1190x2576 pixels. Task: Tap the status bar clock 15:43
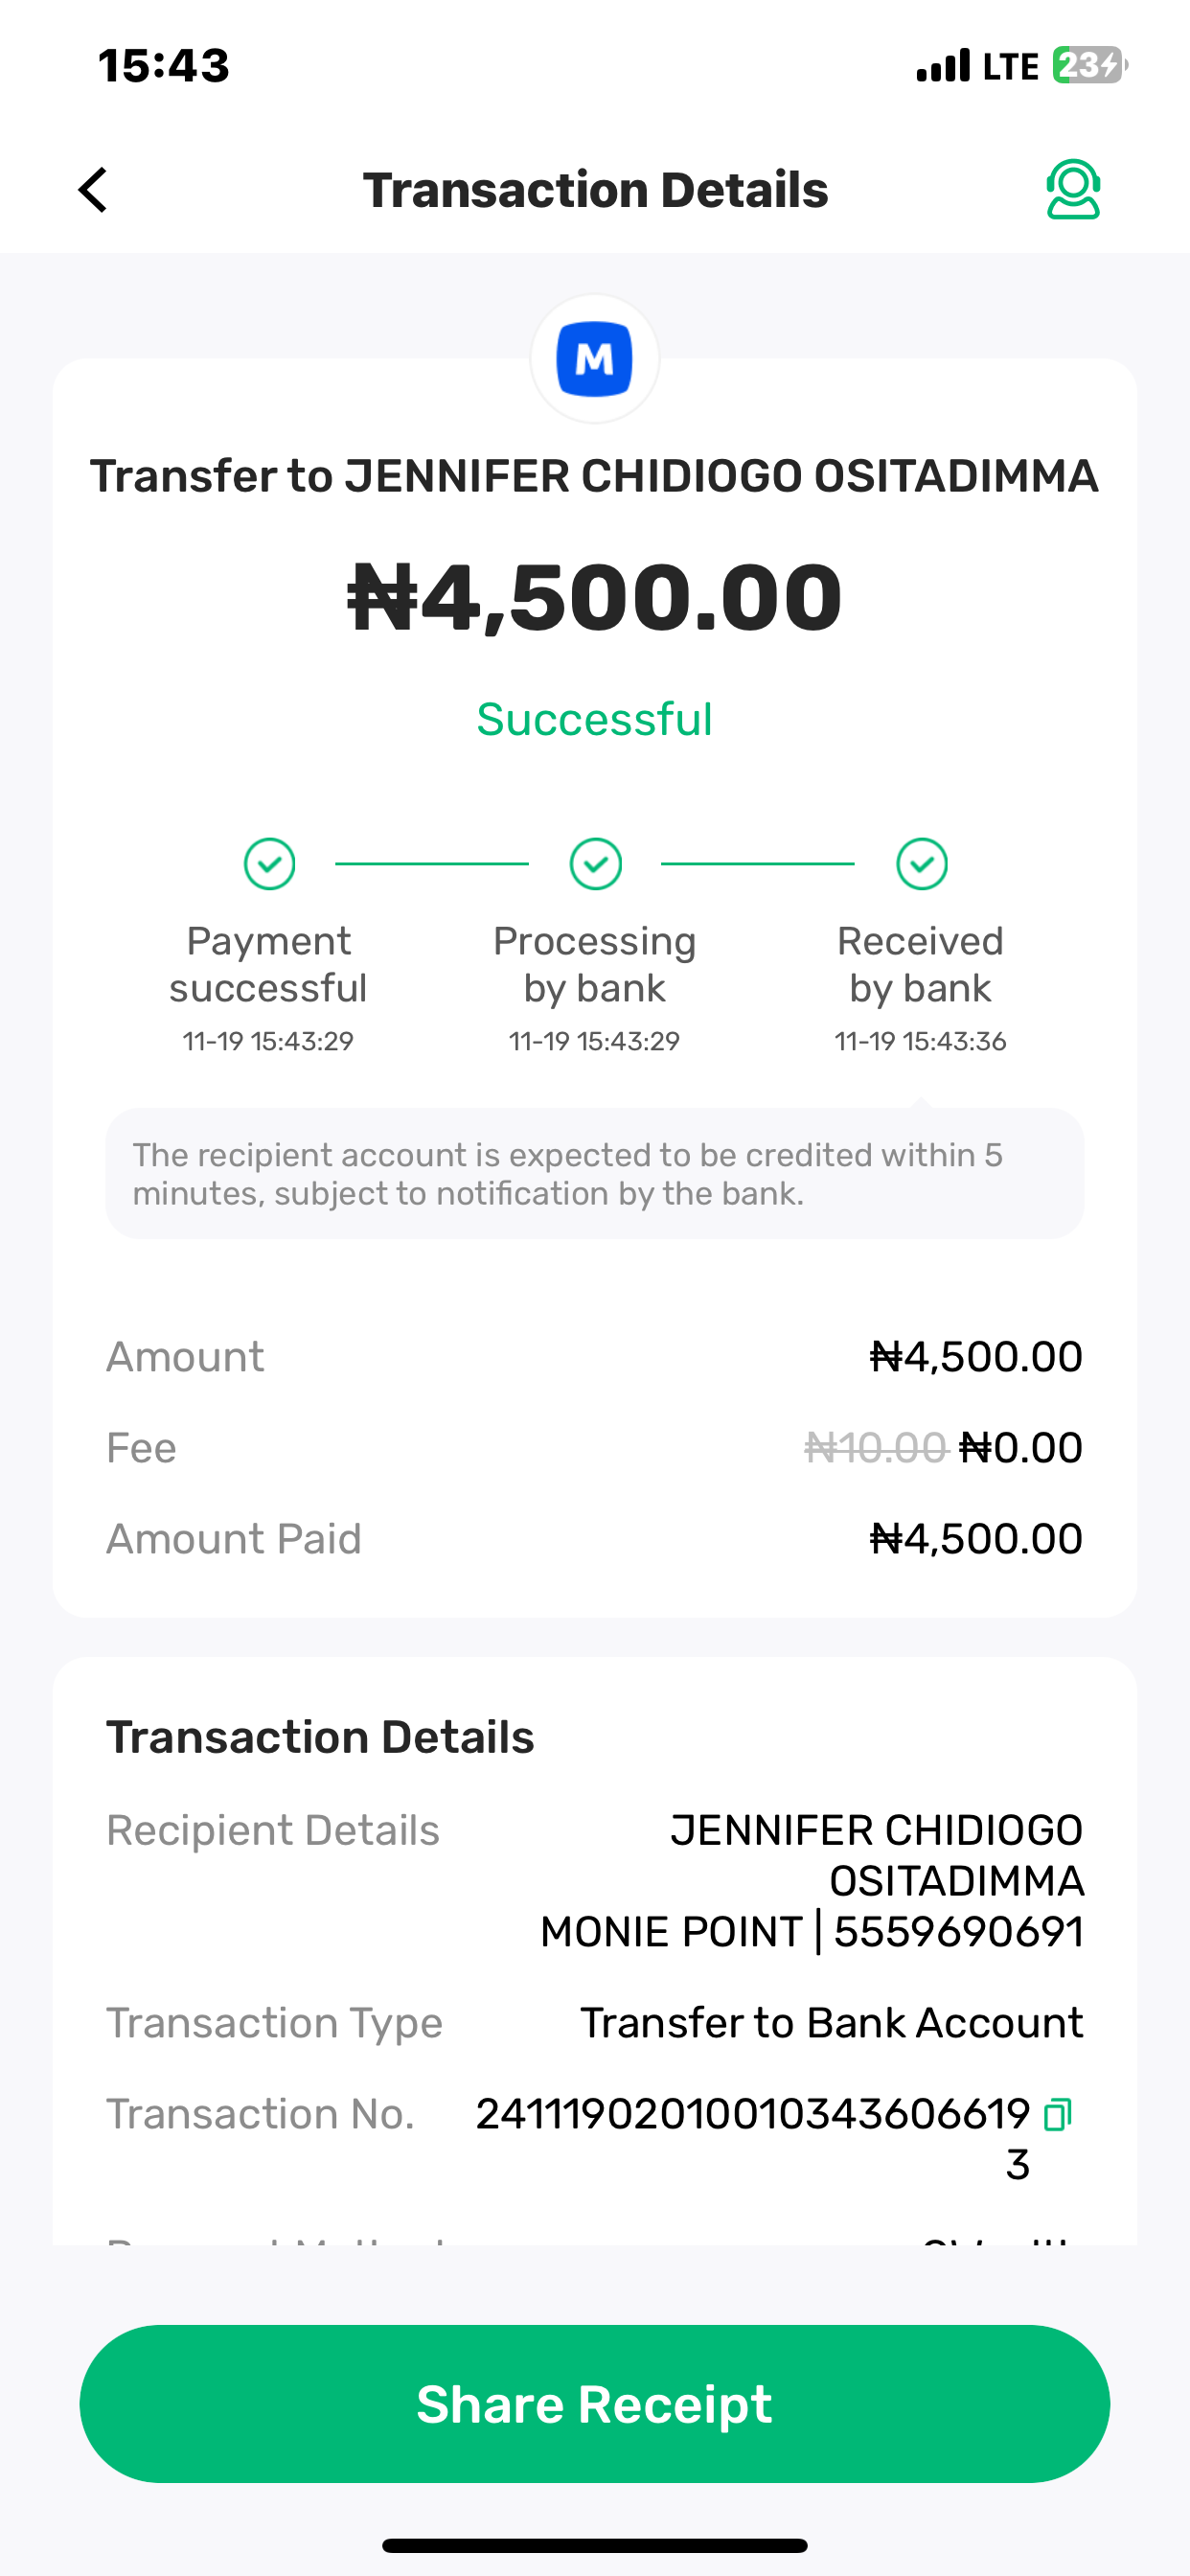coord(164,66)
